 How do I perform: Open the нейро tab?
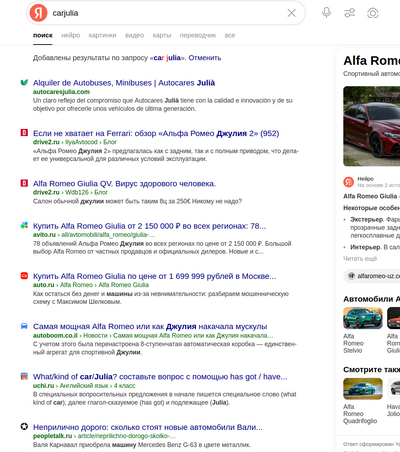point(71,35)
